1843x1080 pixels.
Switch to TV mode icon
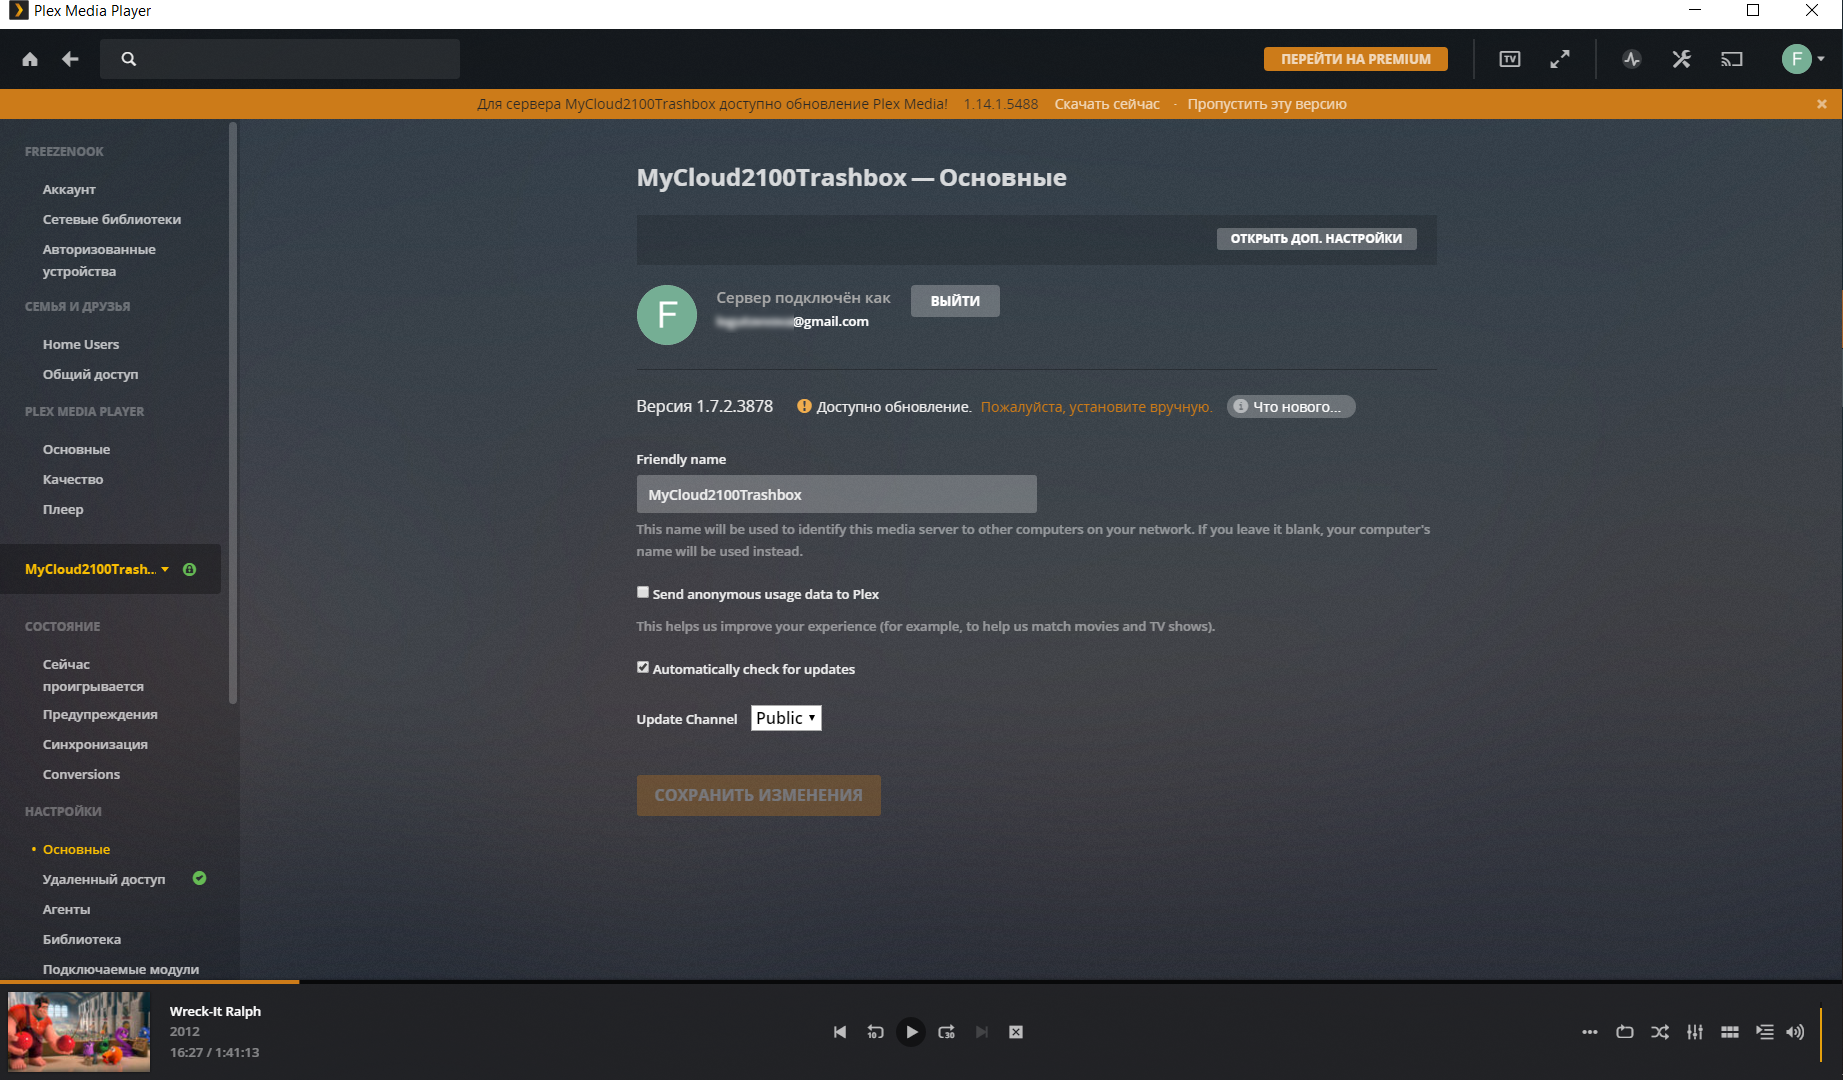1510,59
